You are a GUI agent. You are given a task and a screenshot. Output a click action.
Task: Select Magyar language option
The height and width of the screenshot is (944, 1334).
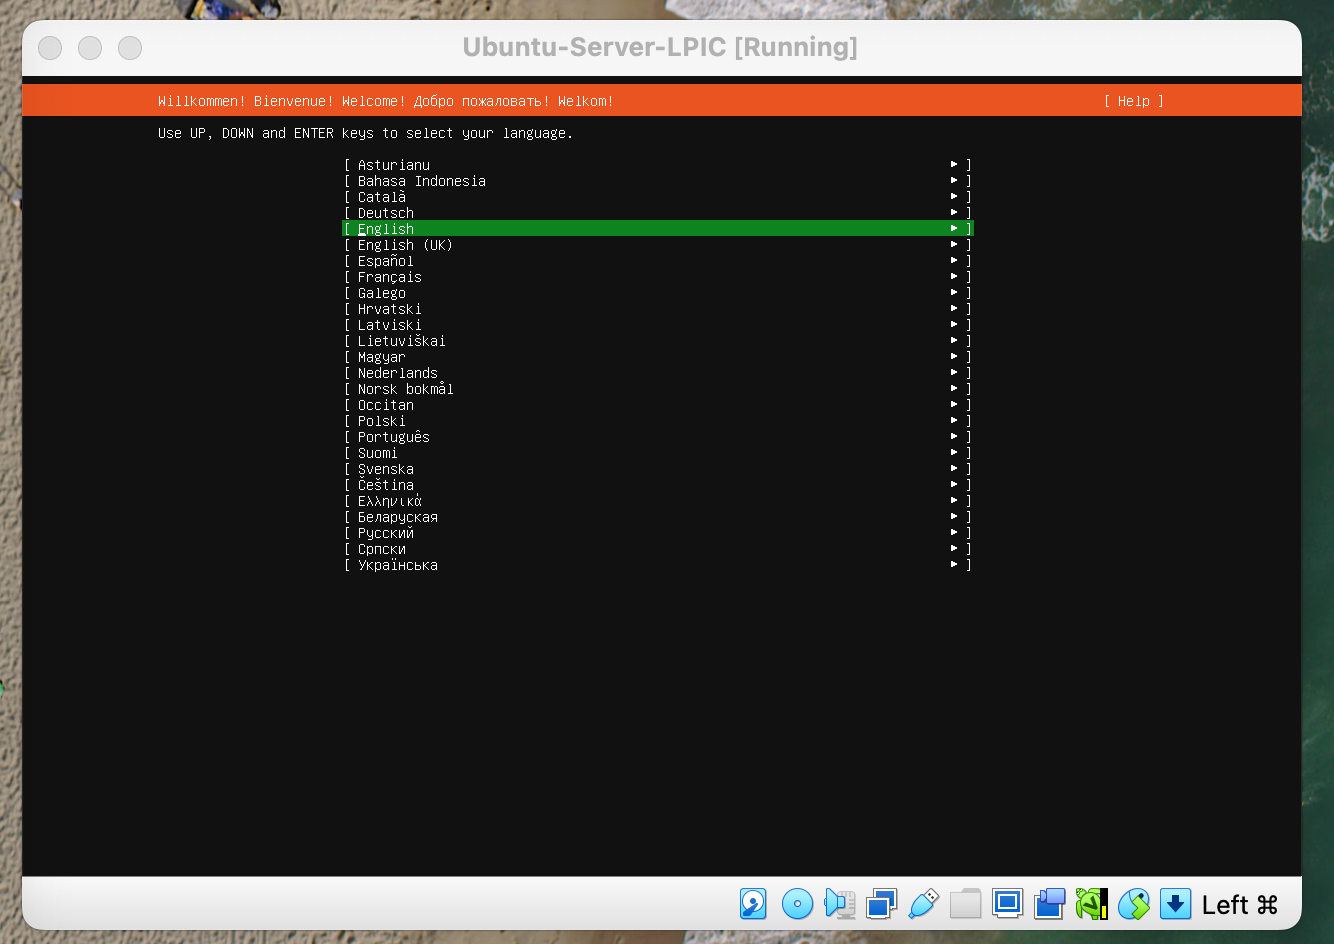coord(657,356)
